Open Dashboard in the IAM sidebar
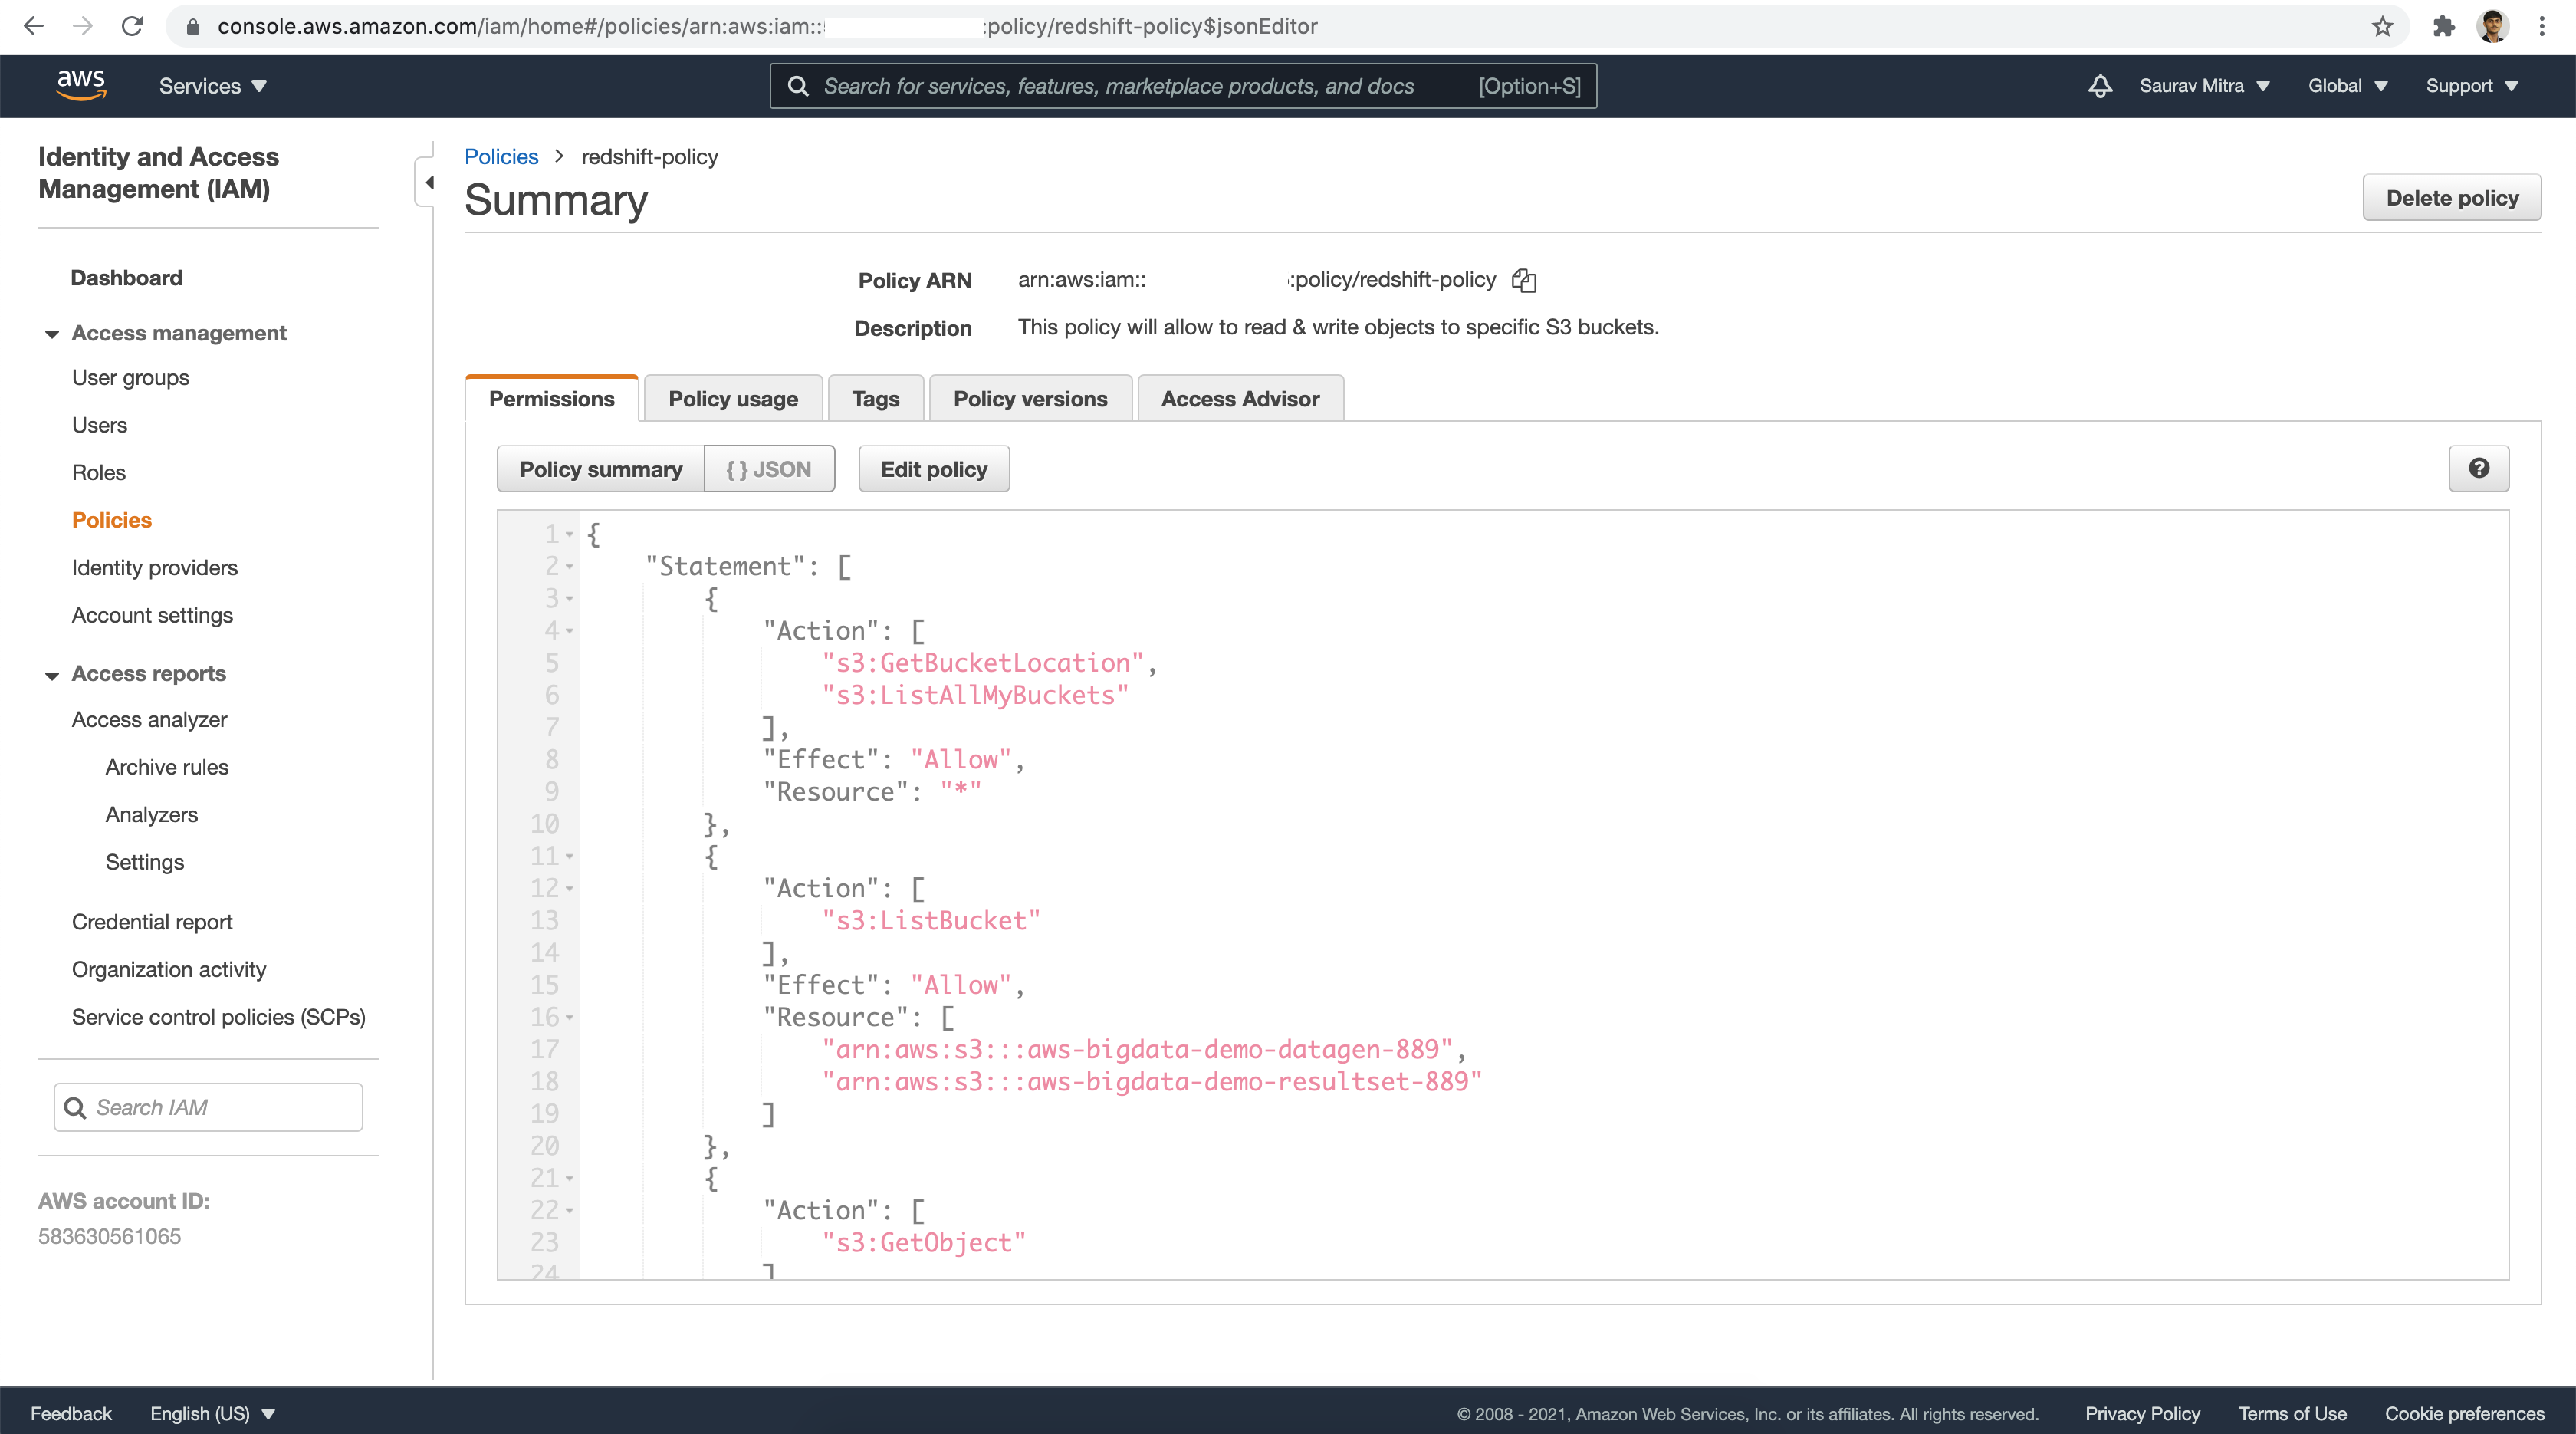Screen dimensions: 2576x1434 (126, 278)
